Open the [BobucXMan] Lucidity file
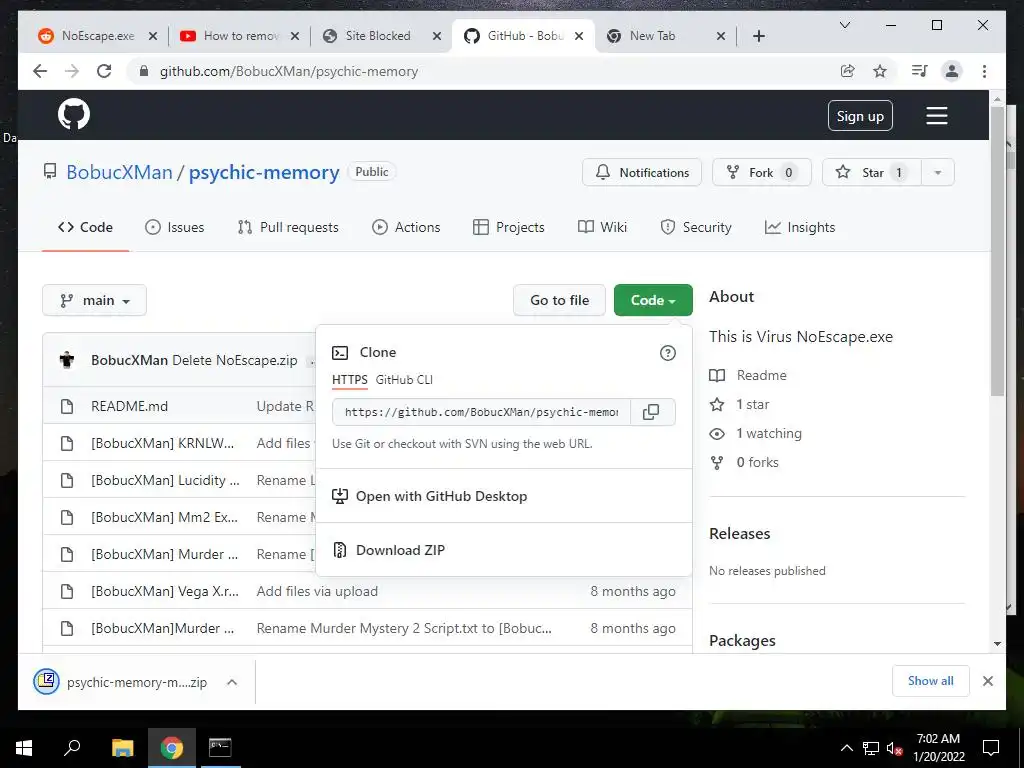Viewport: 1024px width, 768px height. pyautogui.click(x=165, y=481)
